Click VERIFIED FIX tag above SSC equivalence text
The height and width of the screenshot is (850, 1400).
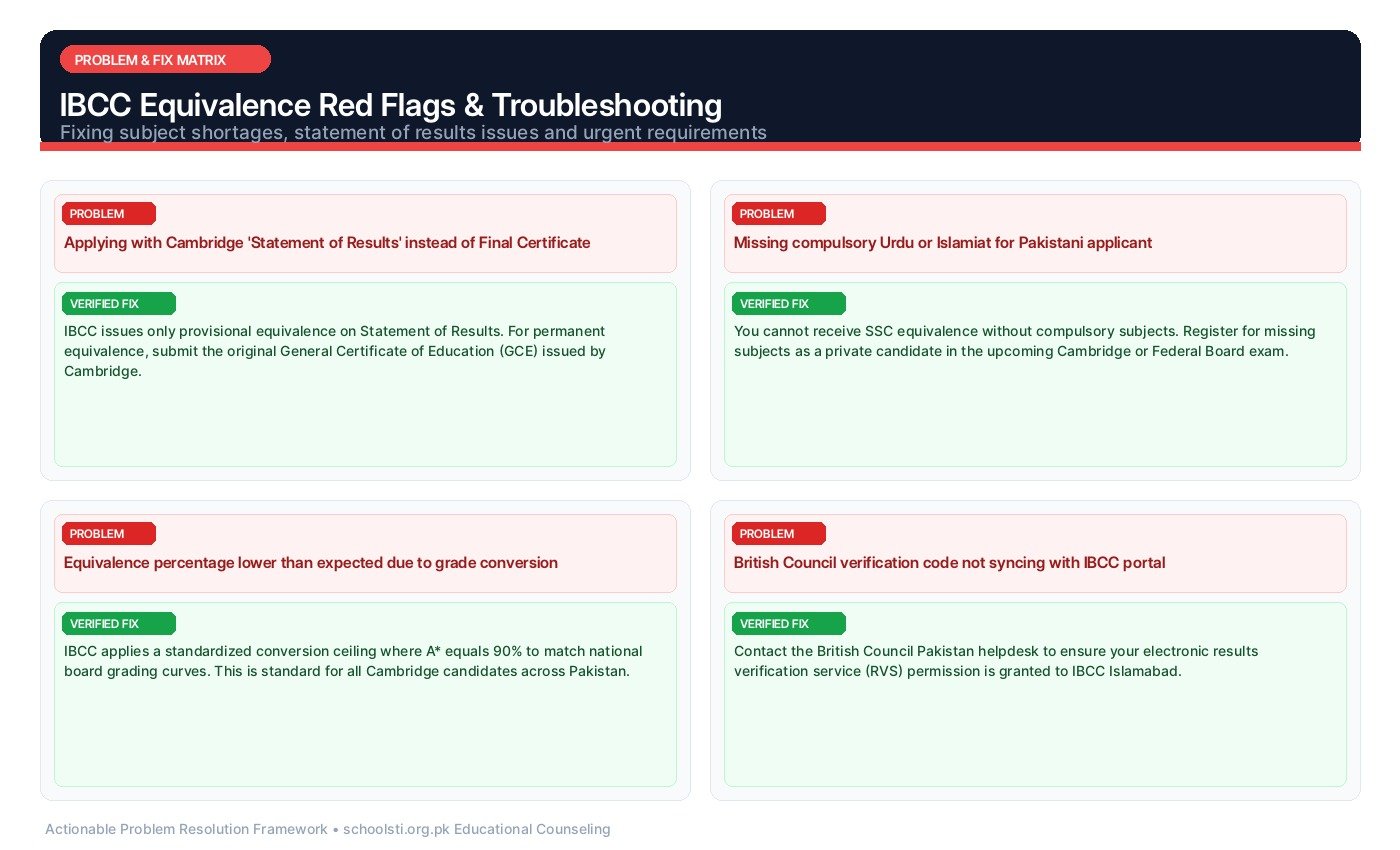point(788,303)
